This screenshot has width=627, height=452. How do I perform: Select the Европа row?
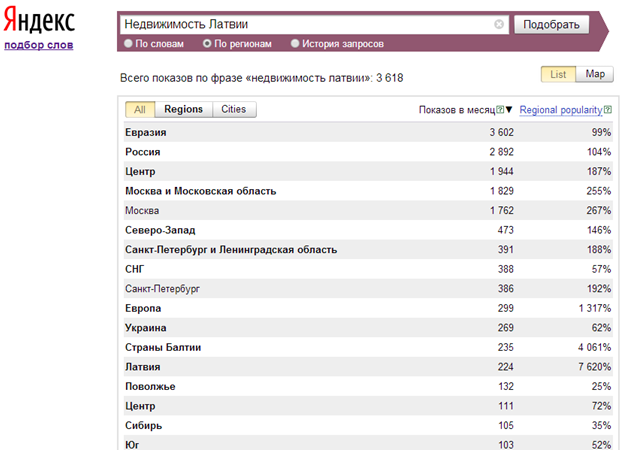pyautogui.click(x=368, y=308)
